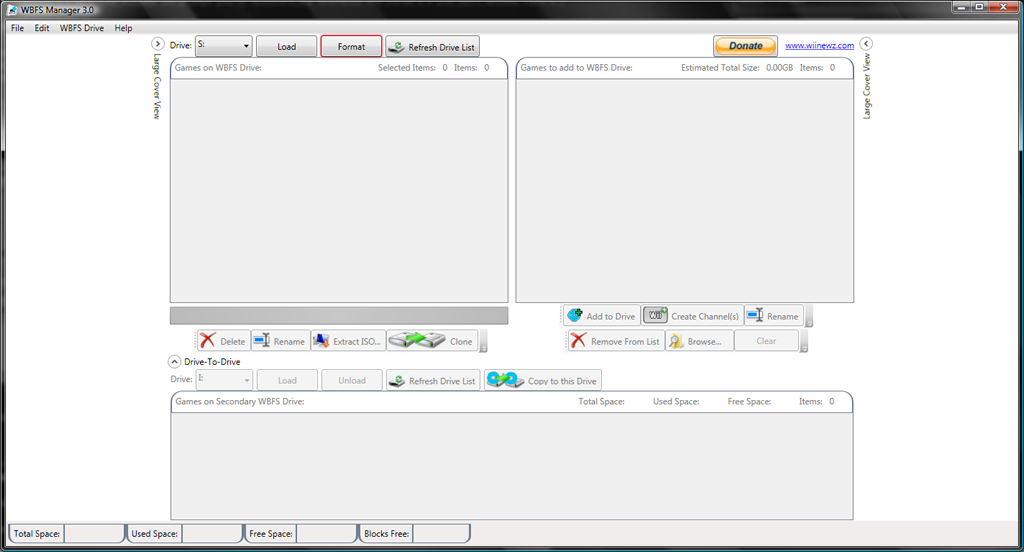Click the "Selected Items:" label

406,67
